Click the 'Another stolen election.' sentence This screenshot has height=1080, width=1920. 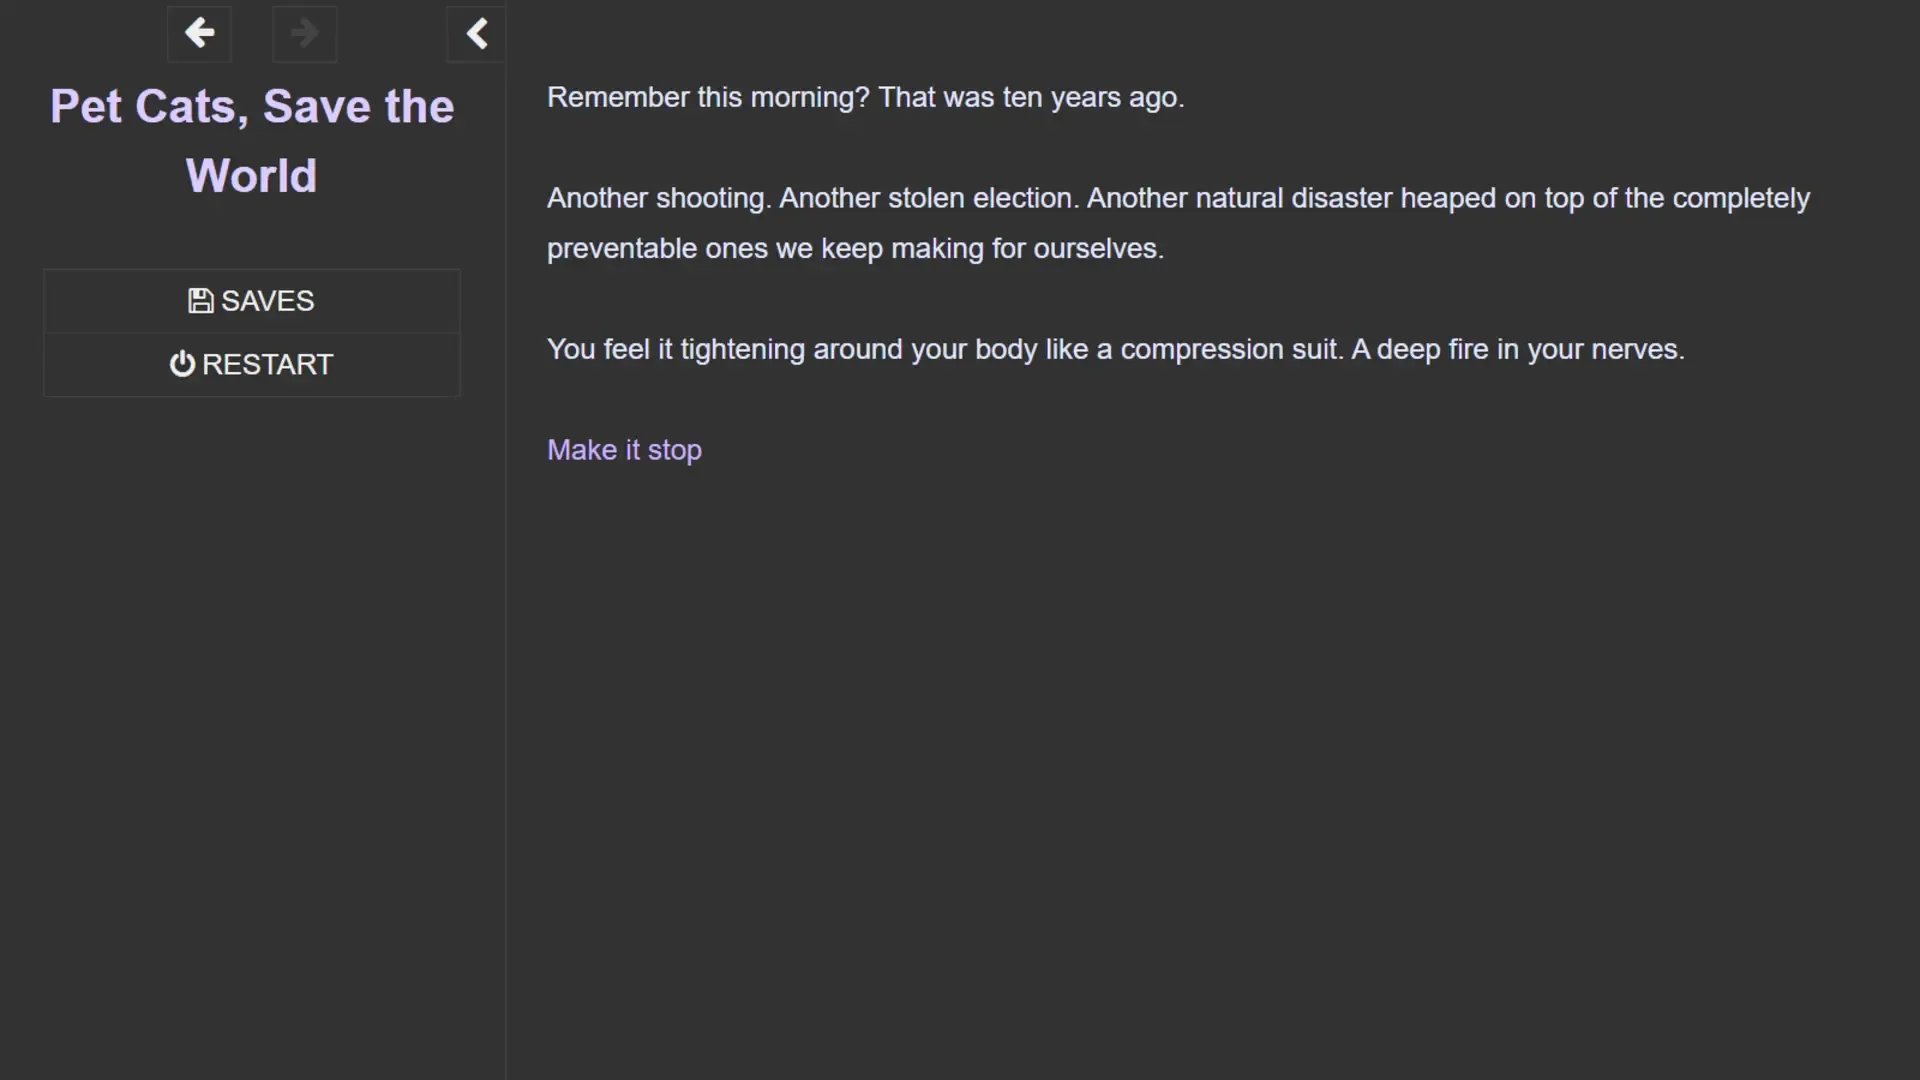click(929, 198)
